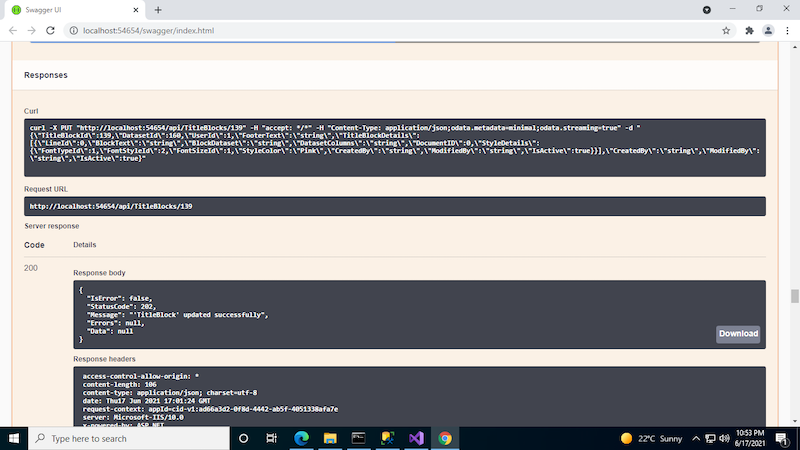Open weather widget showing 22°C Sunny
Image resolution: width=800 pixels, height=450 pixels.
point(651,438)
